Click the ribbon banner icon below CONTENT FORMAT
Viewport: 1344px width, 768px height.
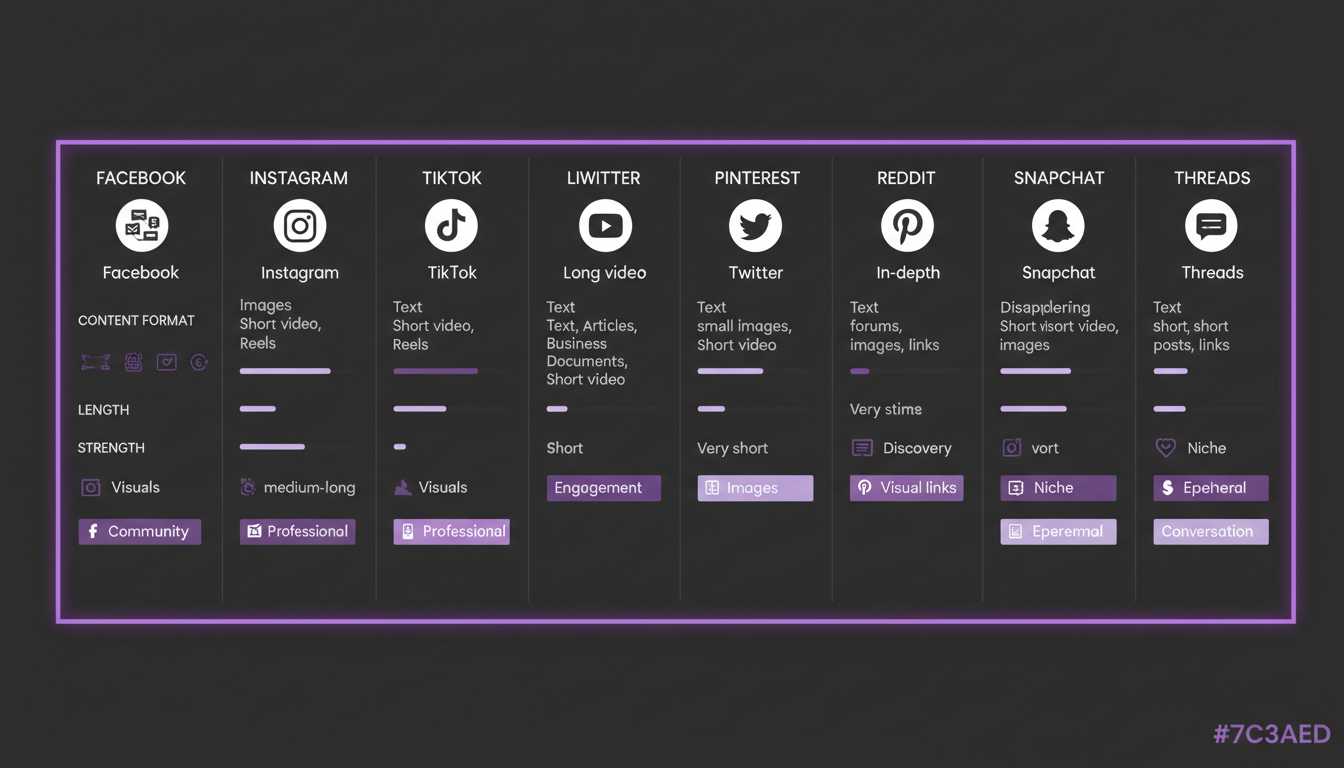pyautogui.click(x=95, y=363)
